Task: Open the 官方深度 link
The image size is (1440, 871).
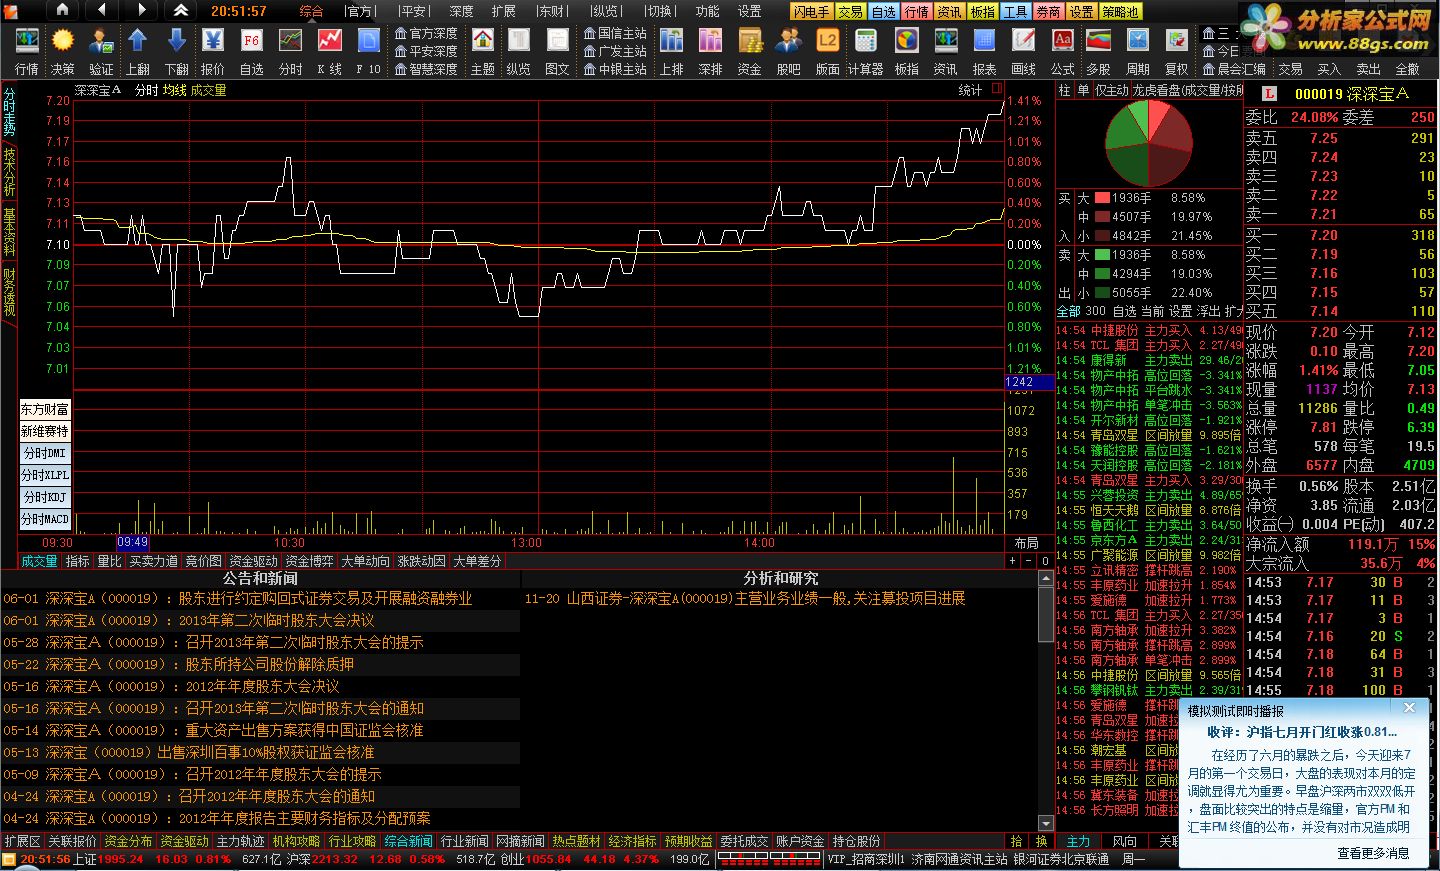Action: click(426, 33)
